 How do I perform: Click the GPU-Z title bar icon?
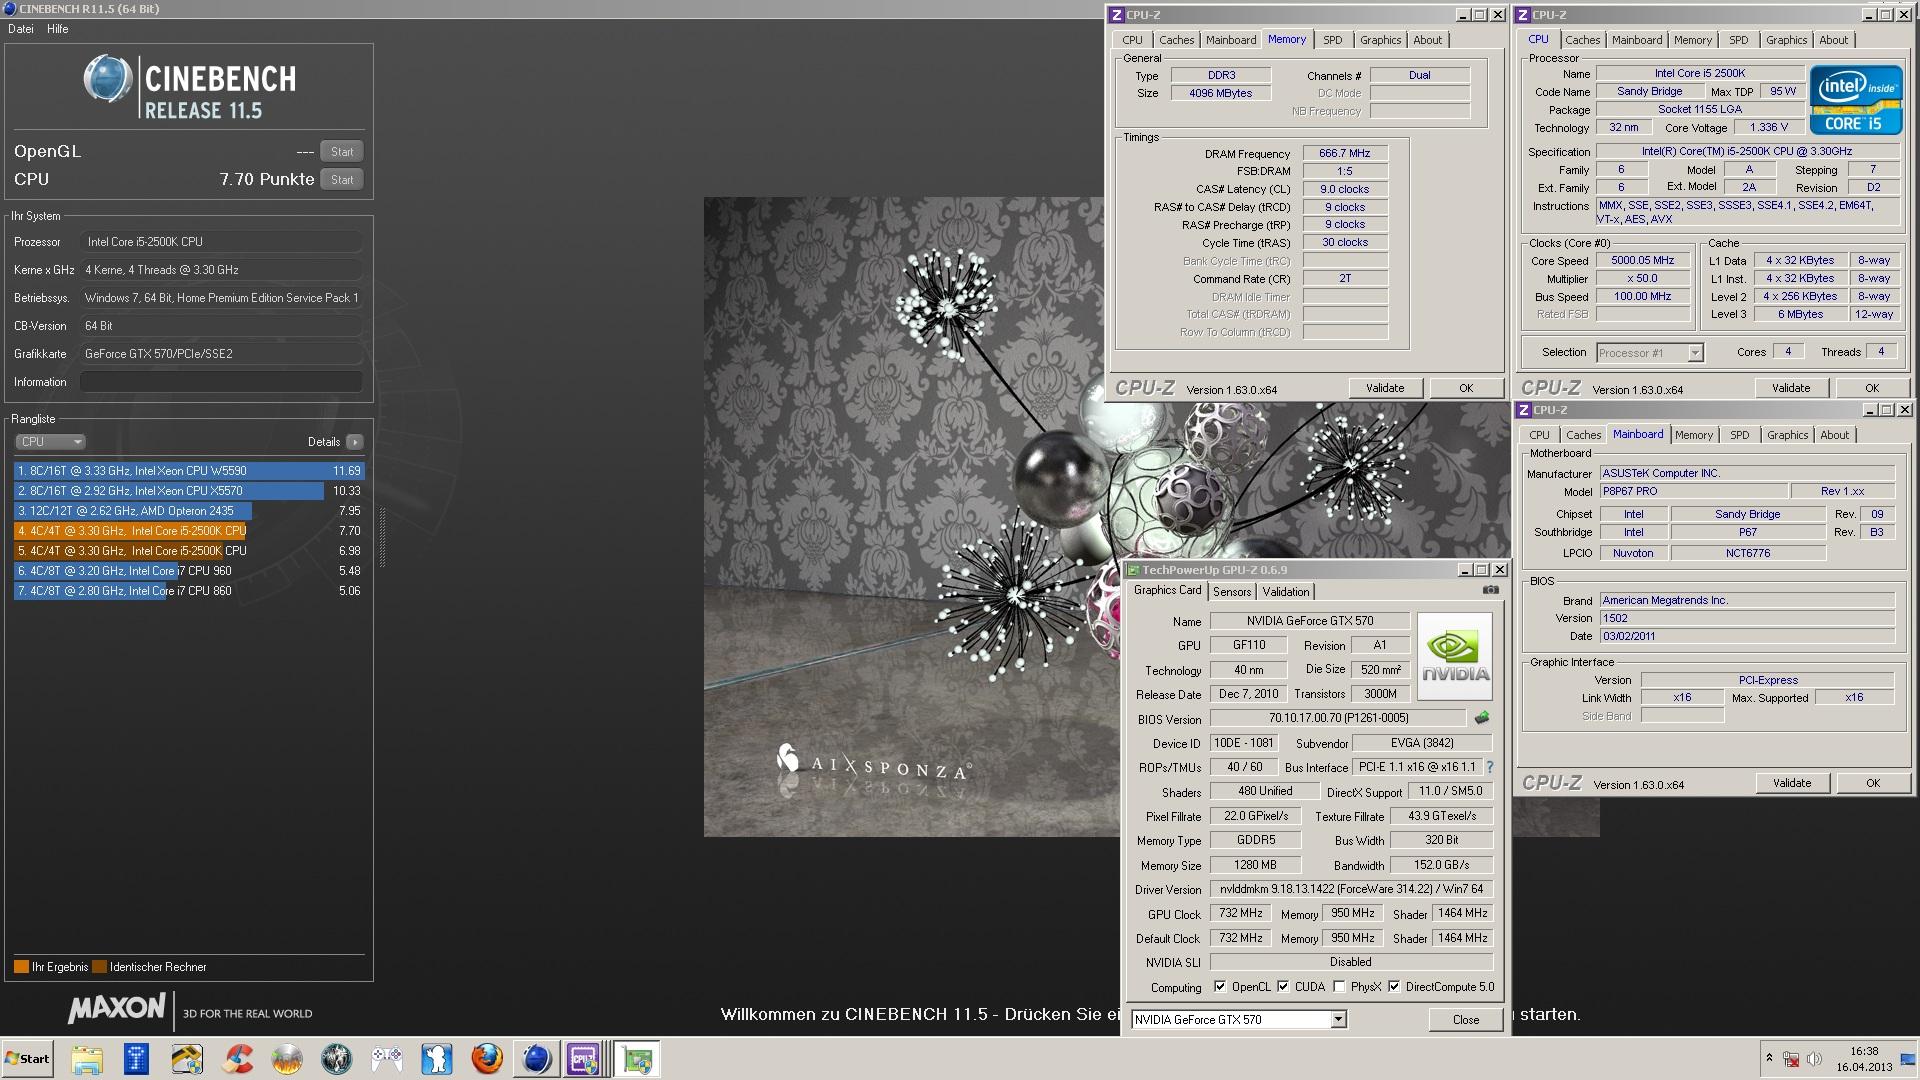tap(1133, 570)
